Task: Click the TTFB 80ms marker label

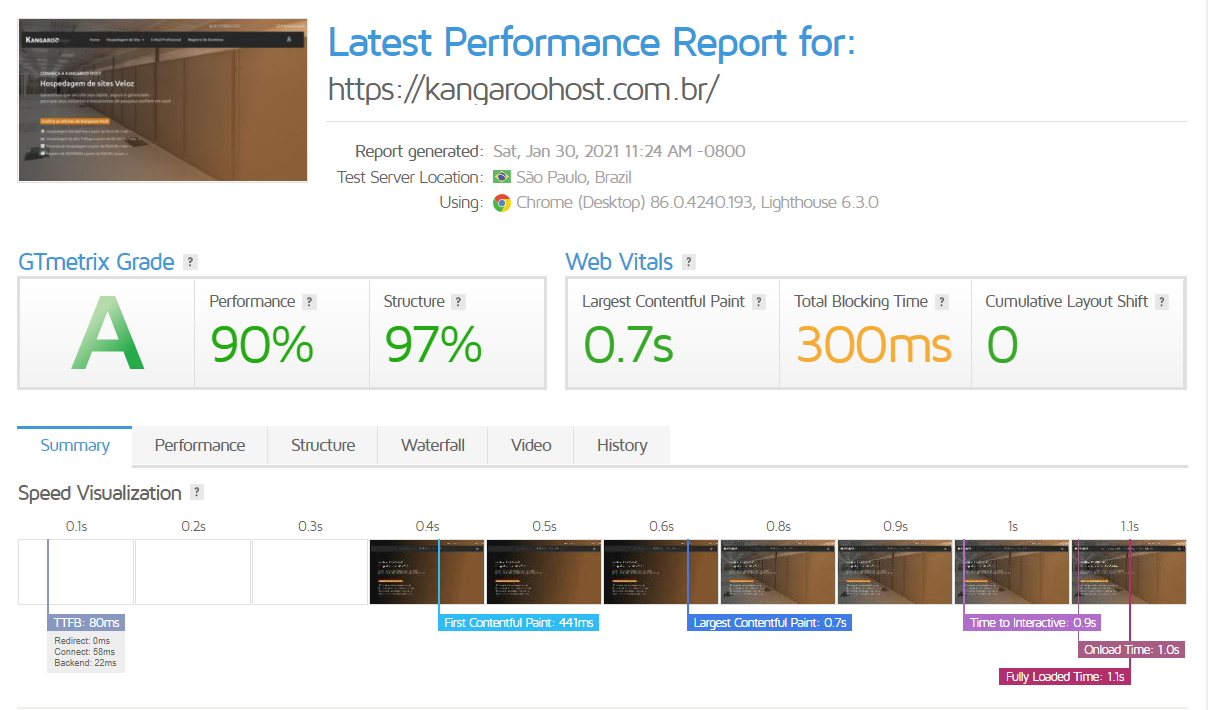Action: tap(85, 621)
